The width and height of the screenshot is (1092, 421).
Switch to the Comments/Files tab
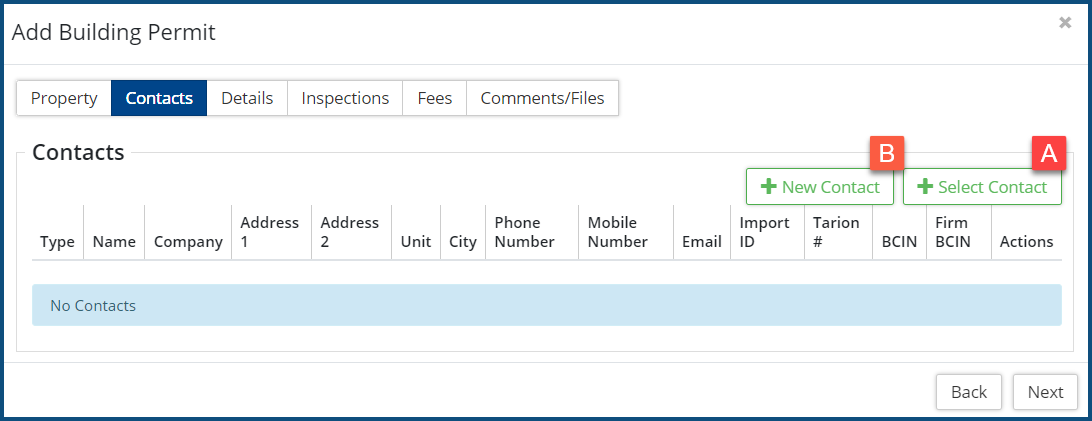pyautogui.click(x=542, y=98)
